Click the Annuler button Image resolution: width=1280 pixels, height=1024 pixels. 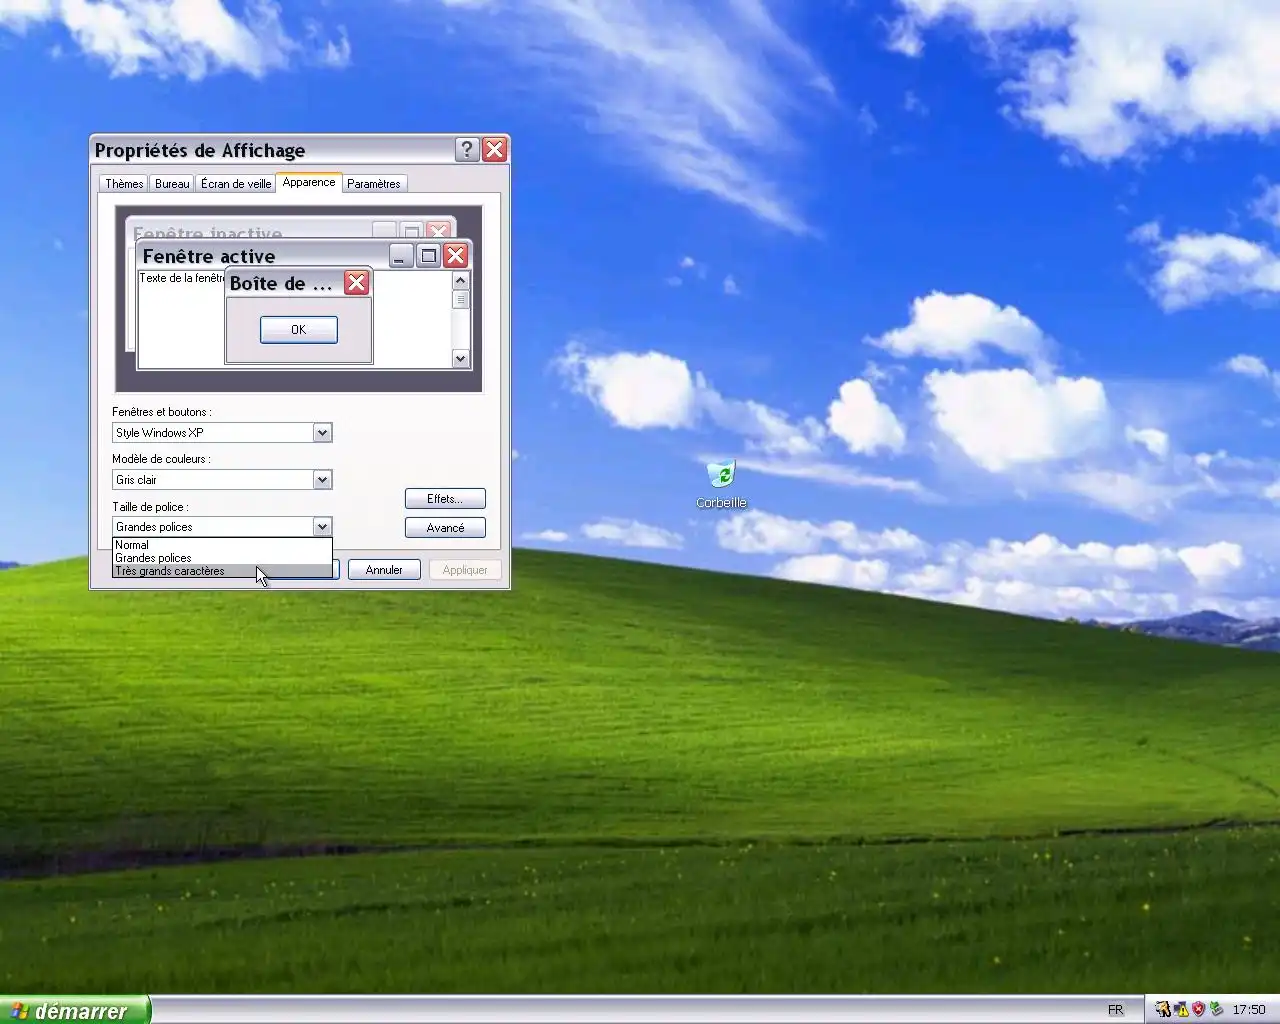[384, 570]
